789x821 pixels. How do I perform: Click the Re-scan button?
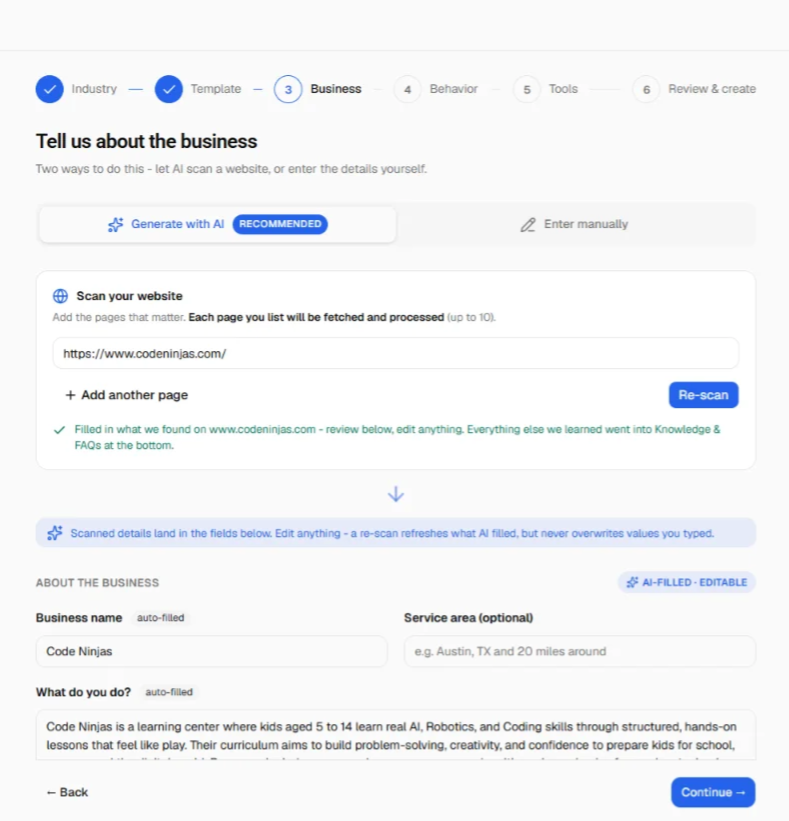click(704, 395)
